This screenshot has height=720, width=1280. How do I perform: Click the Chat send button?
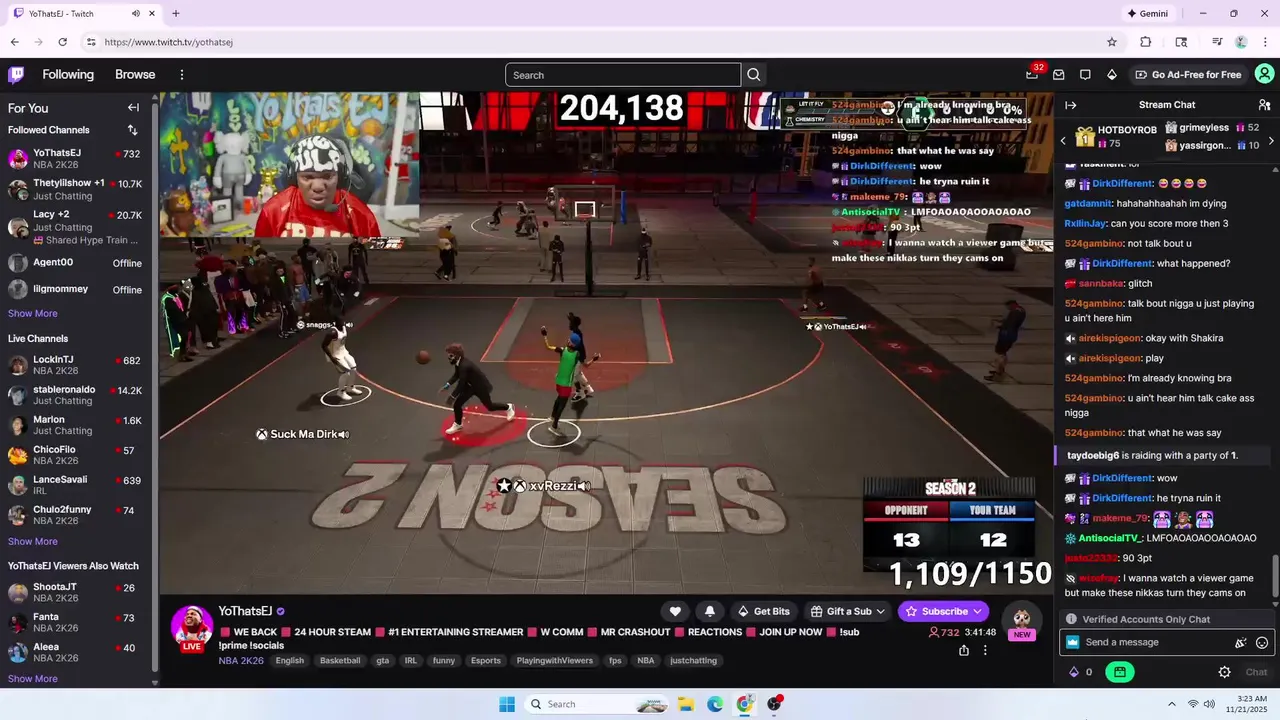tap(1256, 672)
